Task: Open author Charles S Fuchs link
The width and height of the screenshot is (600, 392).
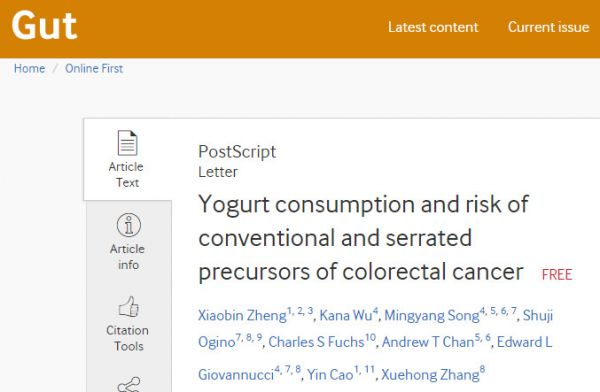Action: [x=316, y=342]
